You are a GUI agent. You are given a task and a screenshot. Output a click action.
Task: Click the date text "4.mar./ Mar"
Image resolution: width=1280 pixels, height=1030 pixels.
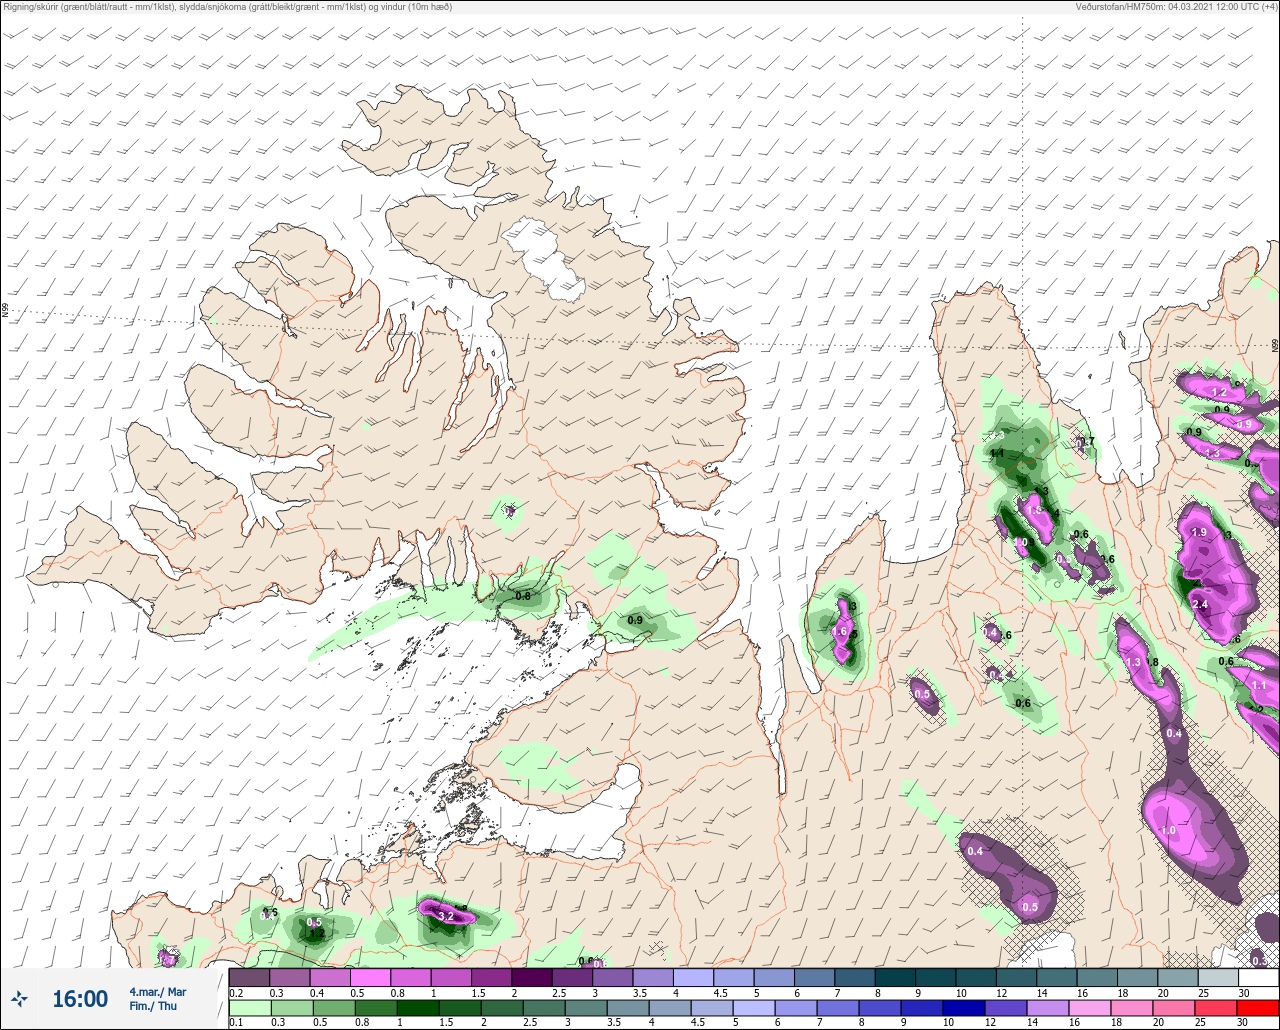click(158, 992)
